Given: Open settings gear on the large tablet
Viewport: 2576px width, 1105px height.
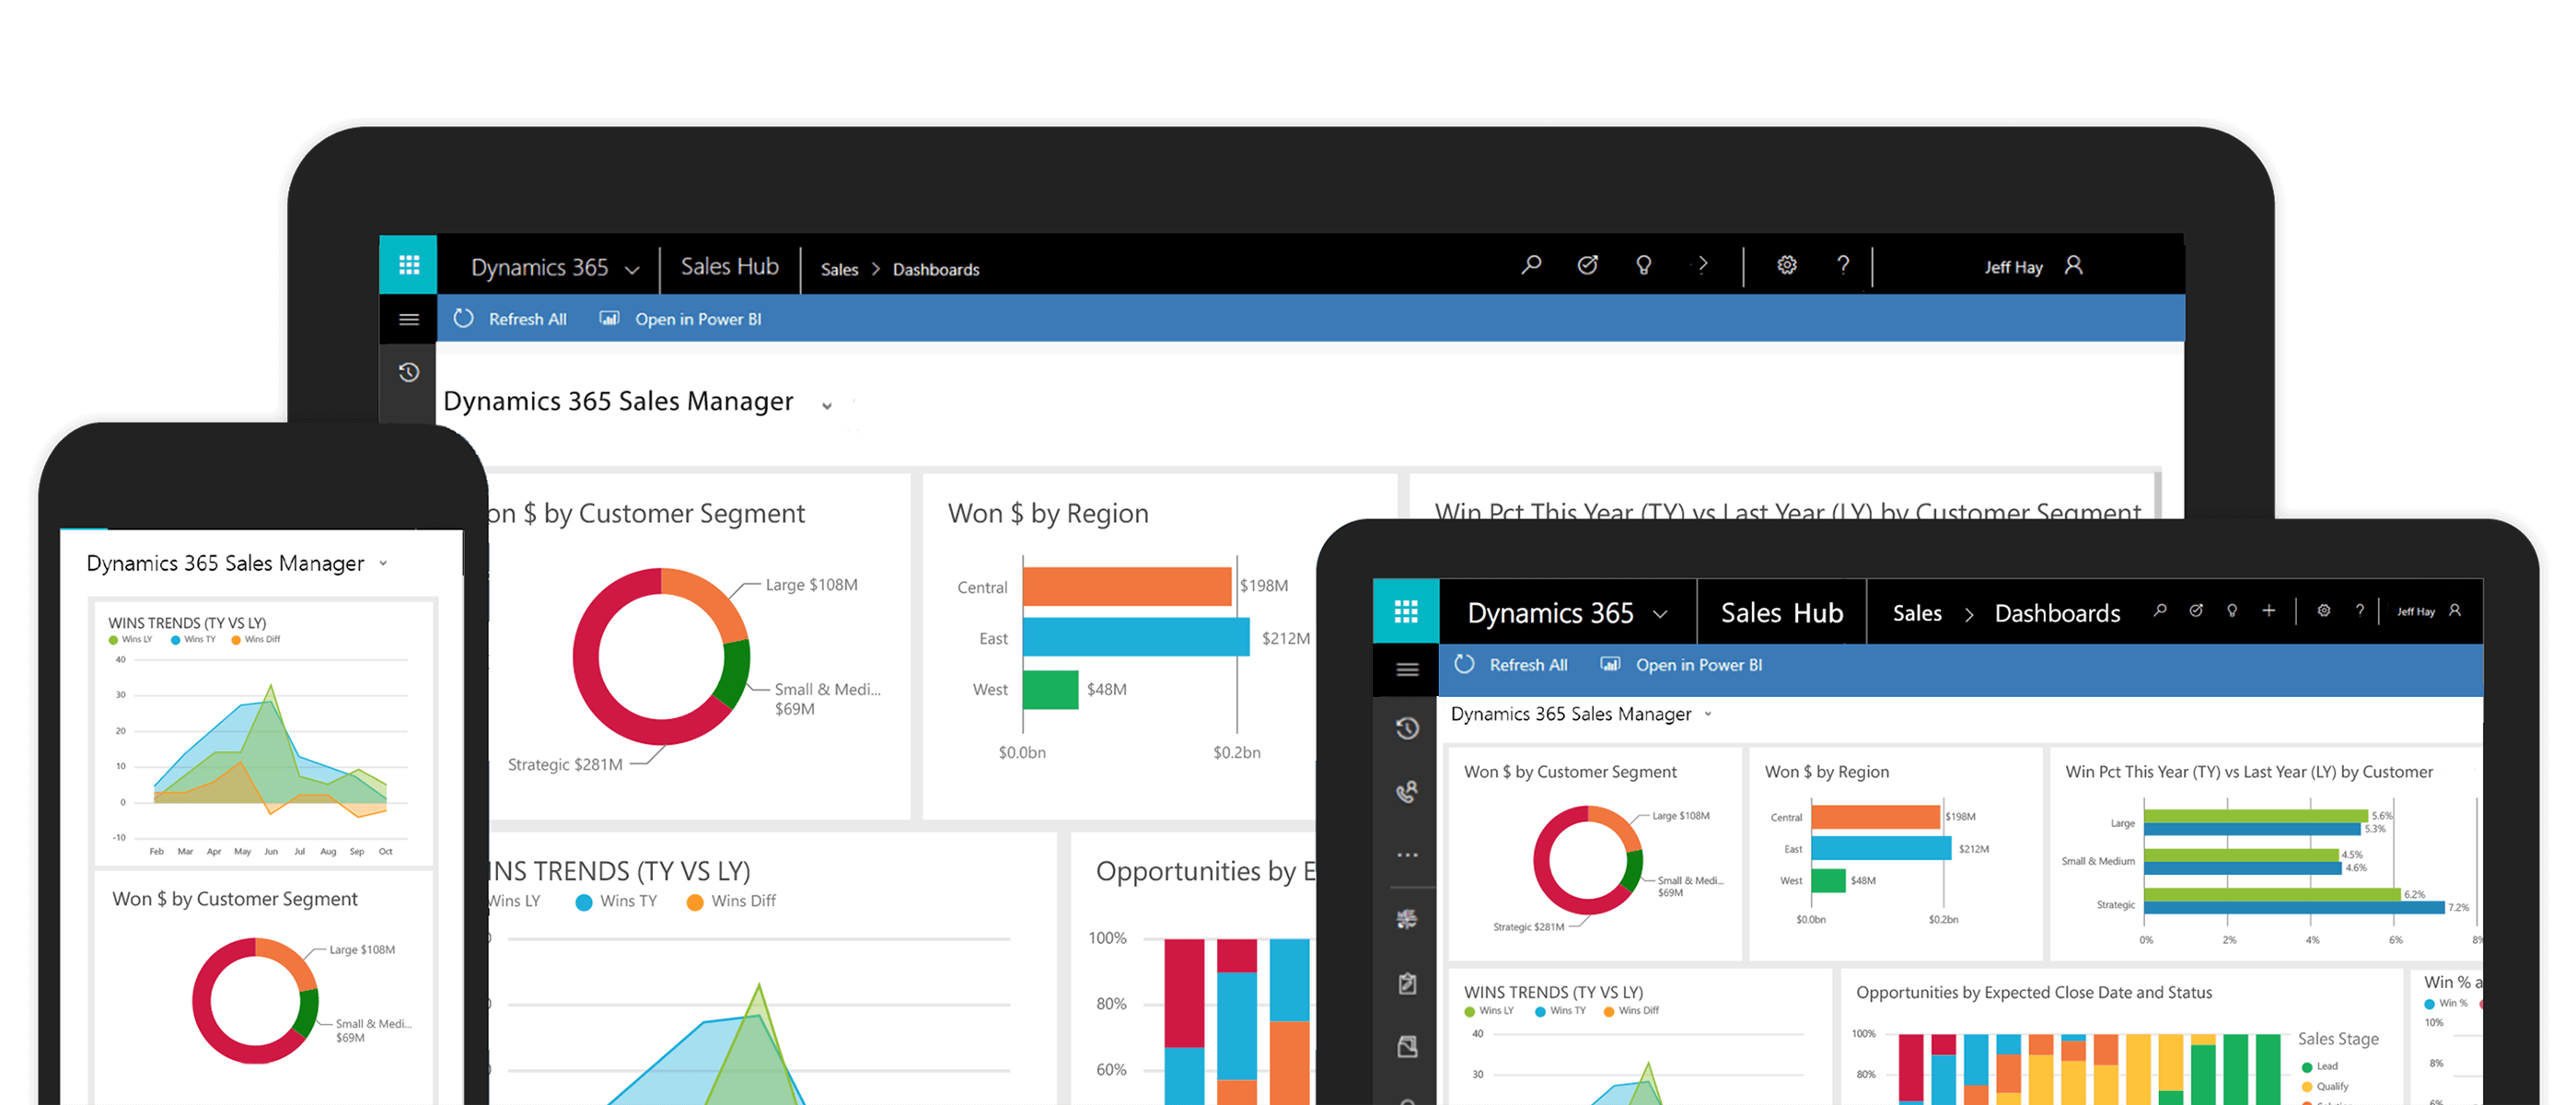Looking at the screenshot, I should pos(1787,265).
